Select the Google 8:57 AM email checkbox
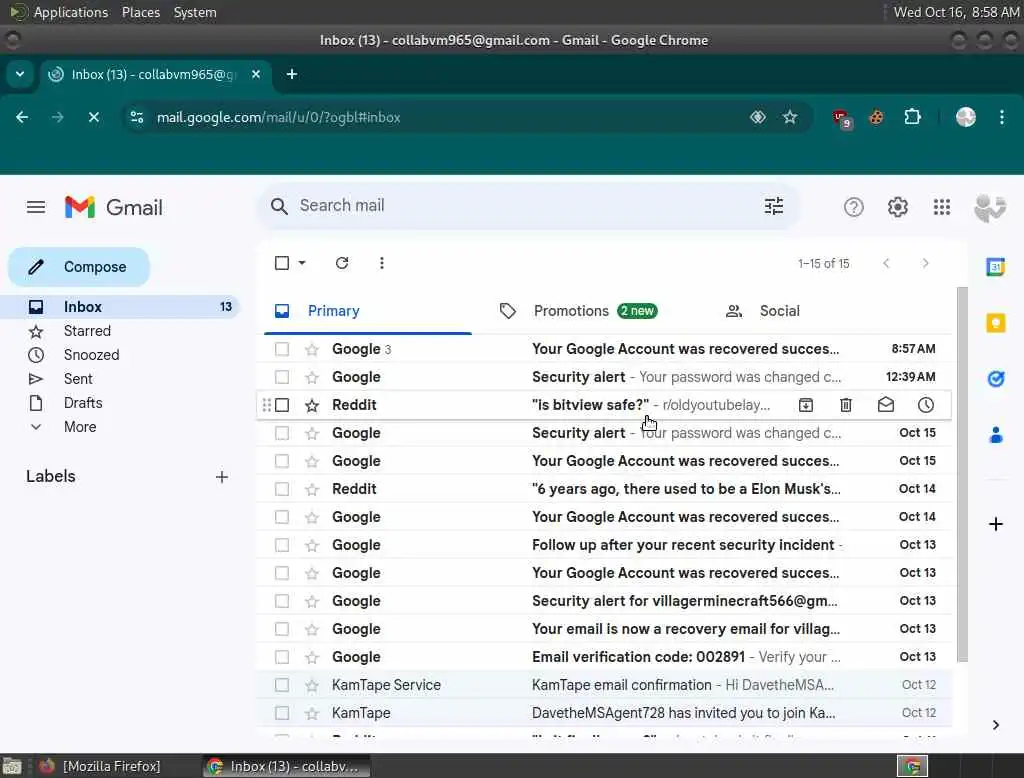 tap(282, 349)
